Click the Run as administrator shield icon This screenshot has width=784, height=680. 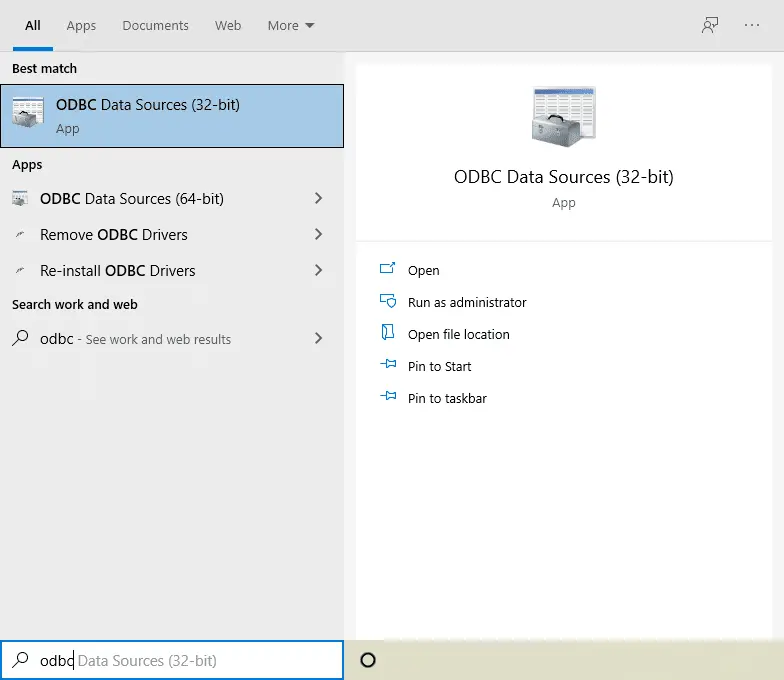tap(388, 301)
